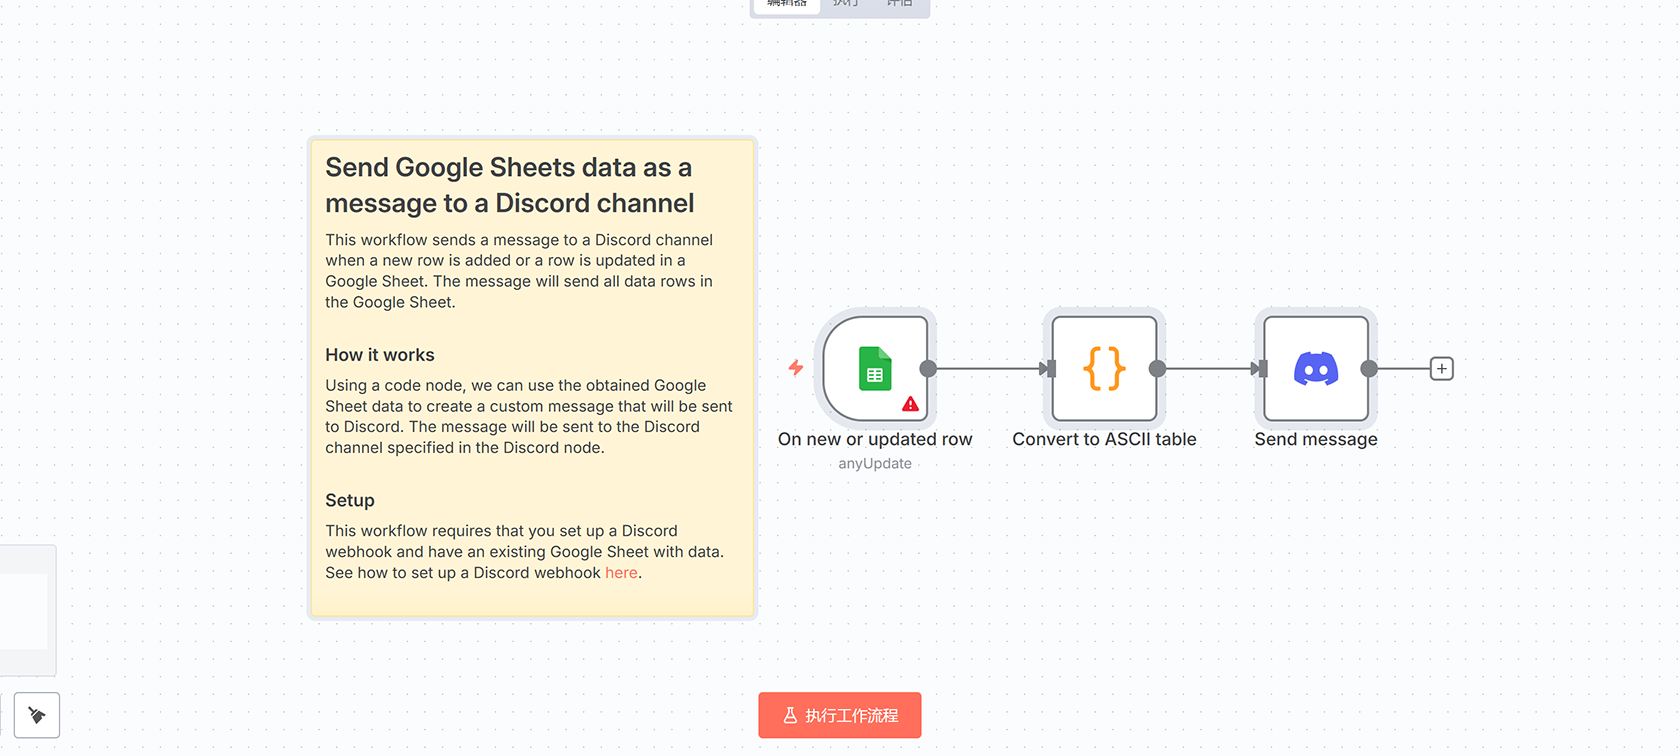Click the red warning triangle on Sheets node
The image size is (1680, 756).
point(910,404)
